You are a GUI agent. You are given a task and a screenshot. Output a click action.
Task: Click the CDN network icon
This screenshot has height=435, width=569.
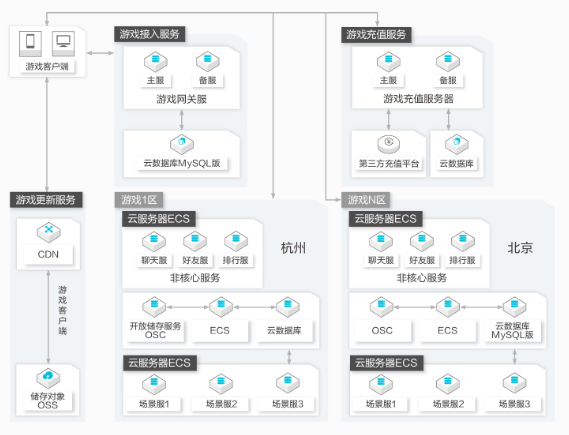pos(49,232)
